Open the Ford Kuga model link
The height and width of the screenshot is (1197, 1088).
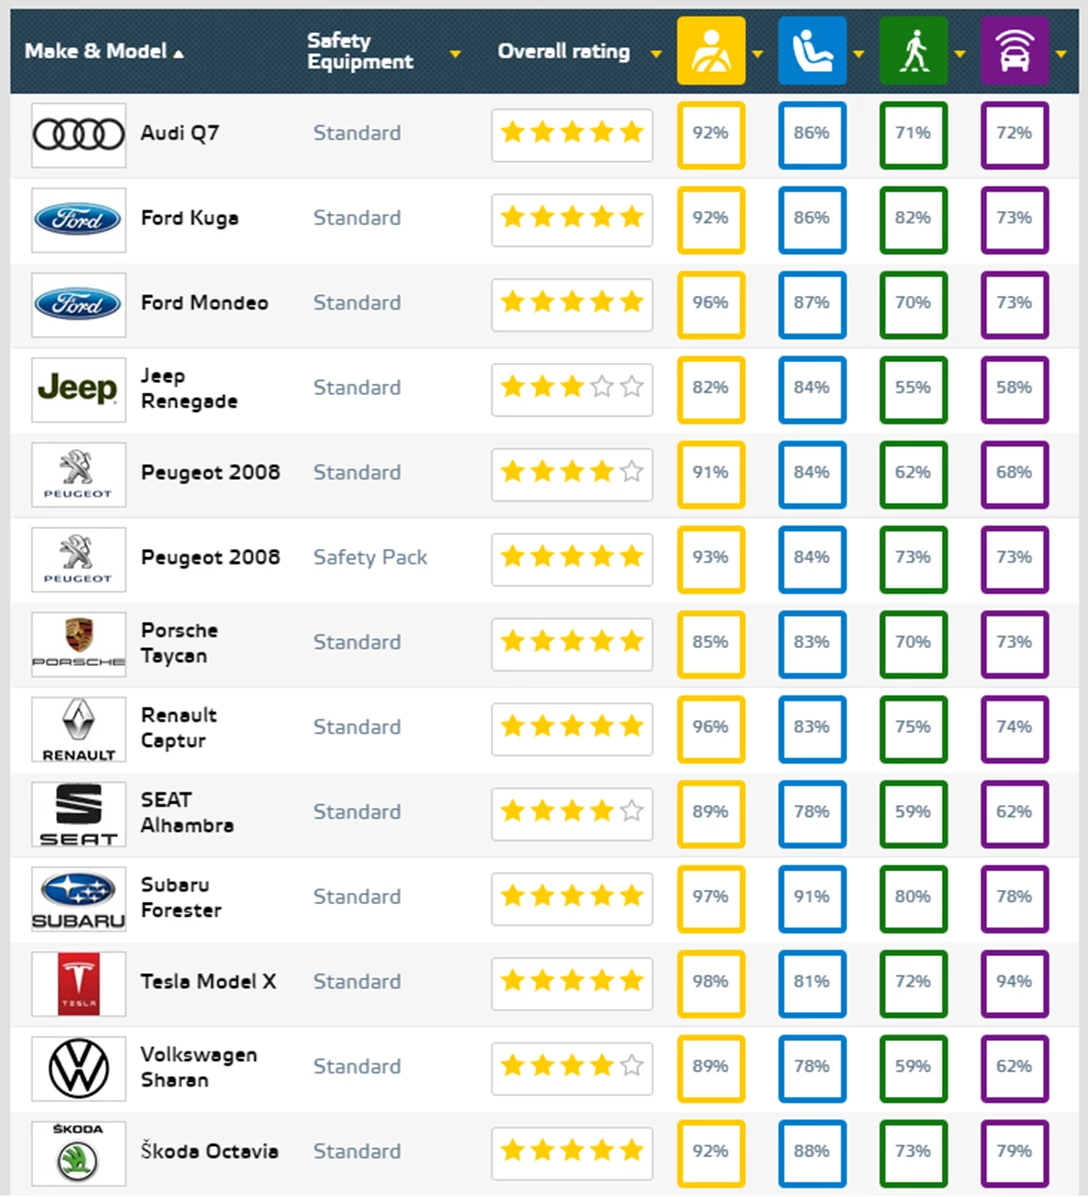coord(190,218)
